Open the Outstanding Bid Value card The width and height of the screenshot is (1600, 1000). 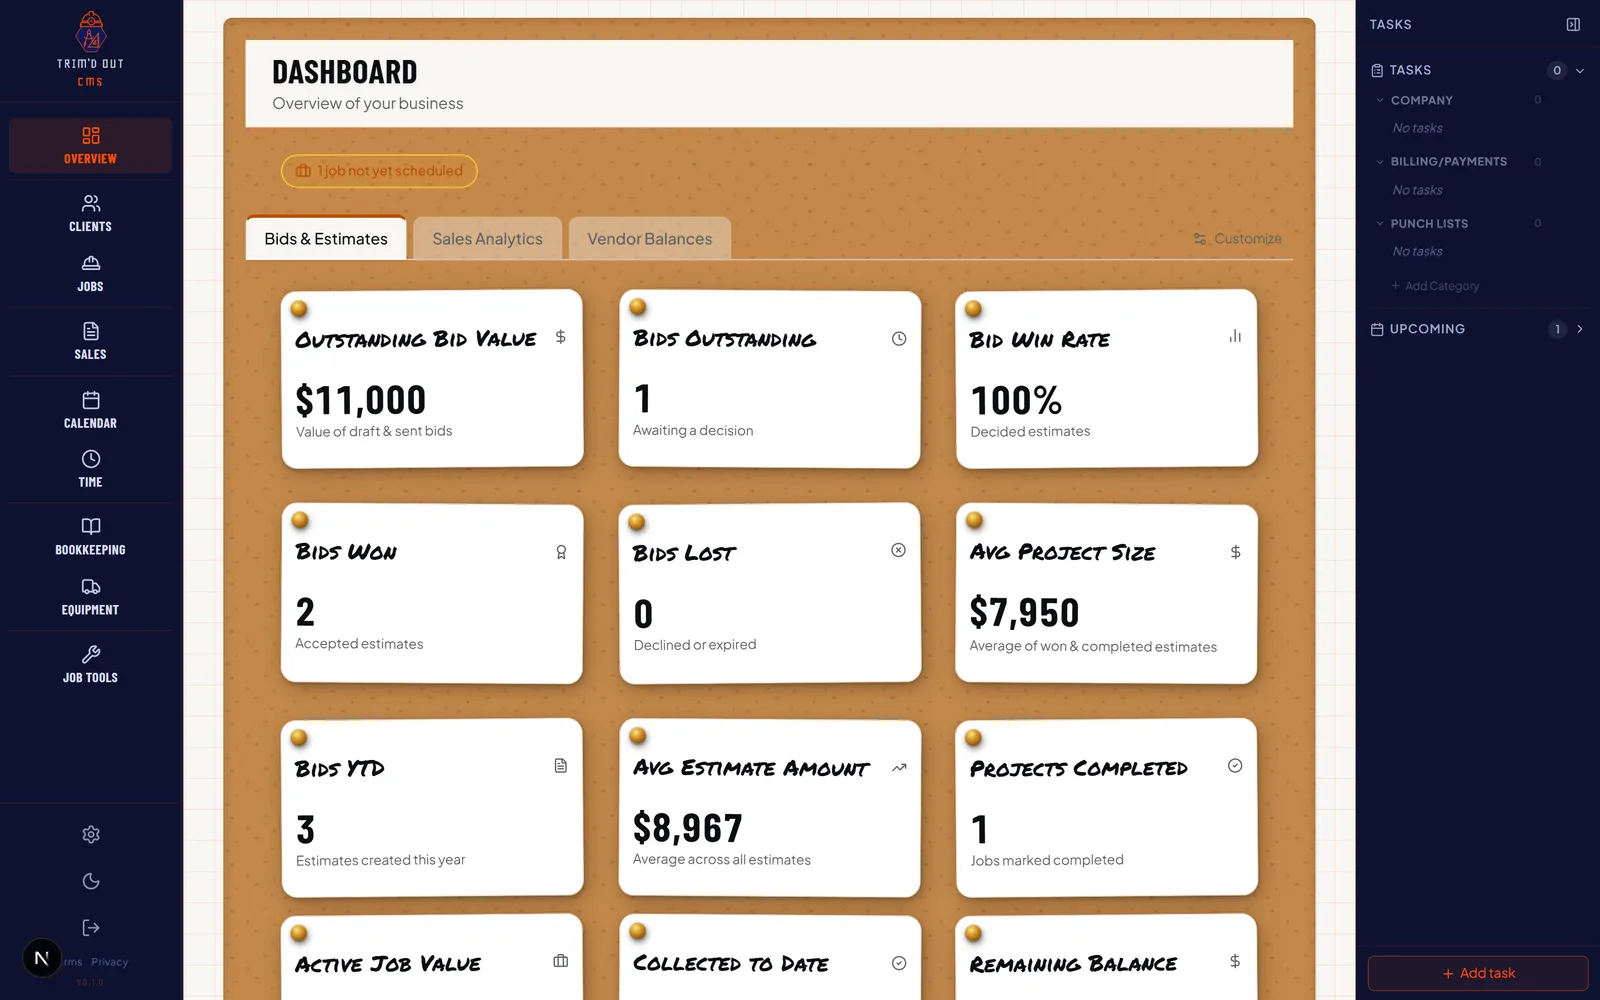[x=432, y=379]
